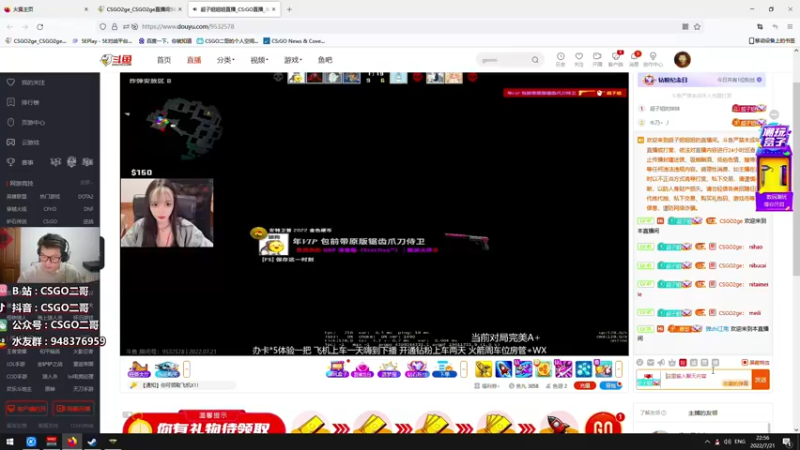Image resolution: width=800 pixels, height=450 pixels.
Task: Open CS:GO News bookmark in bookmarks bar
Action: point(294,41)
